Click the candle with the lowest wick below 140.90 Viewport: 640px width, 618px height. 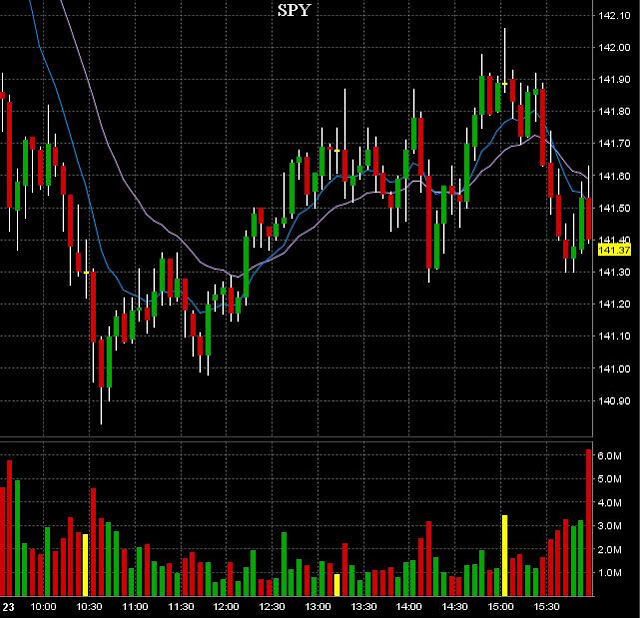(x=101, y=382)
